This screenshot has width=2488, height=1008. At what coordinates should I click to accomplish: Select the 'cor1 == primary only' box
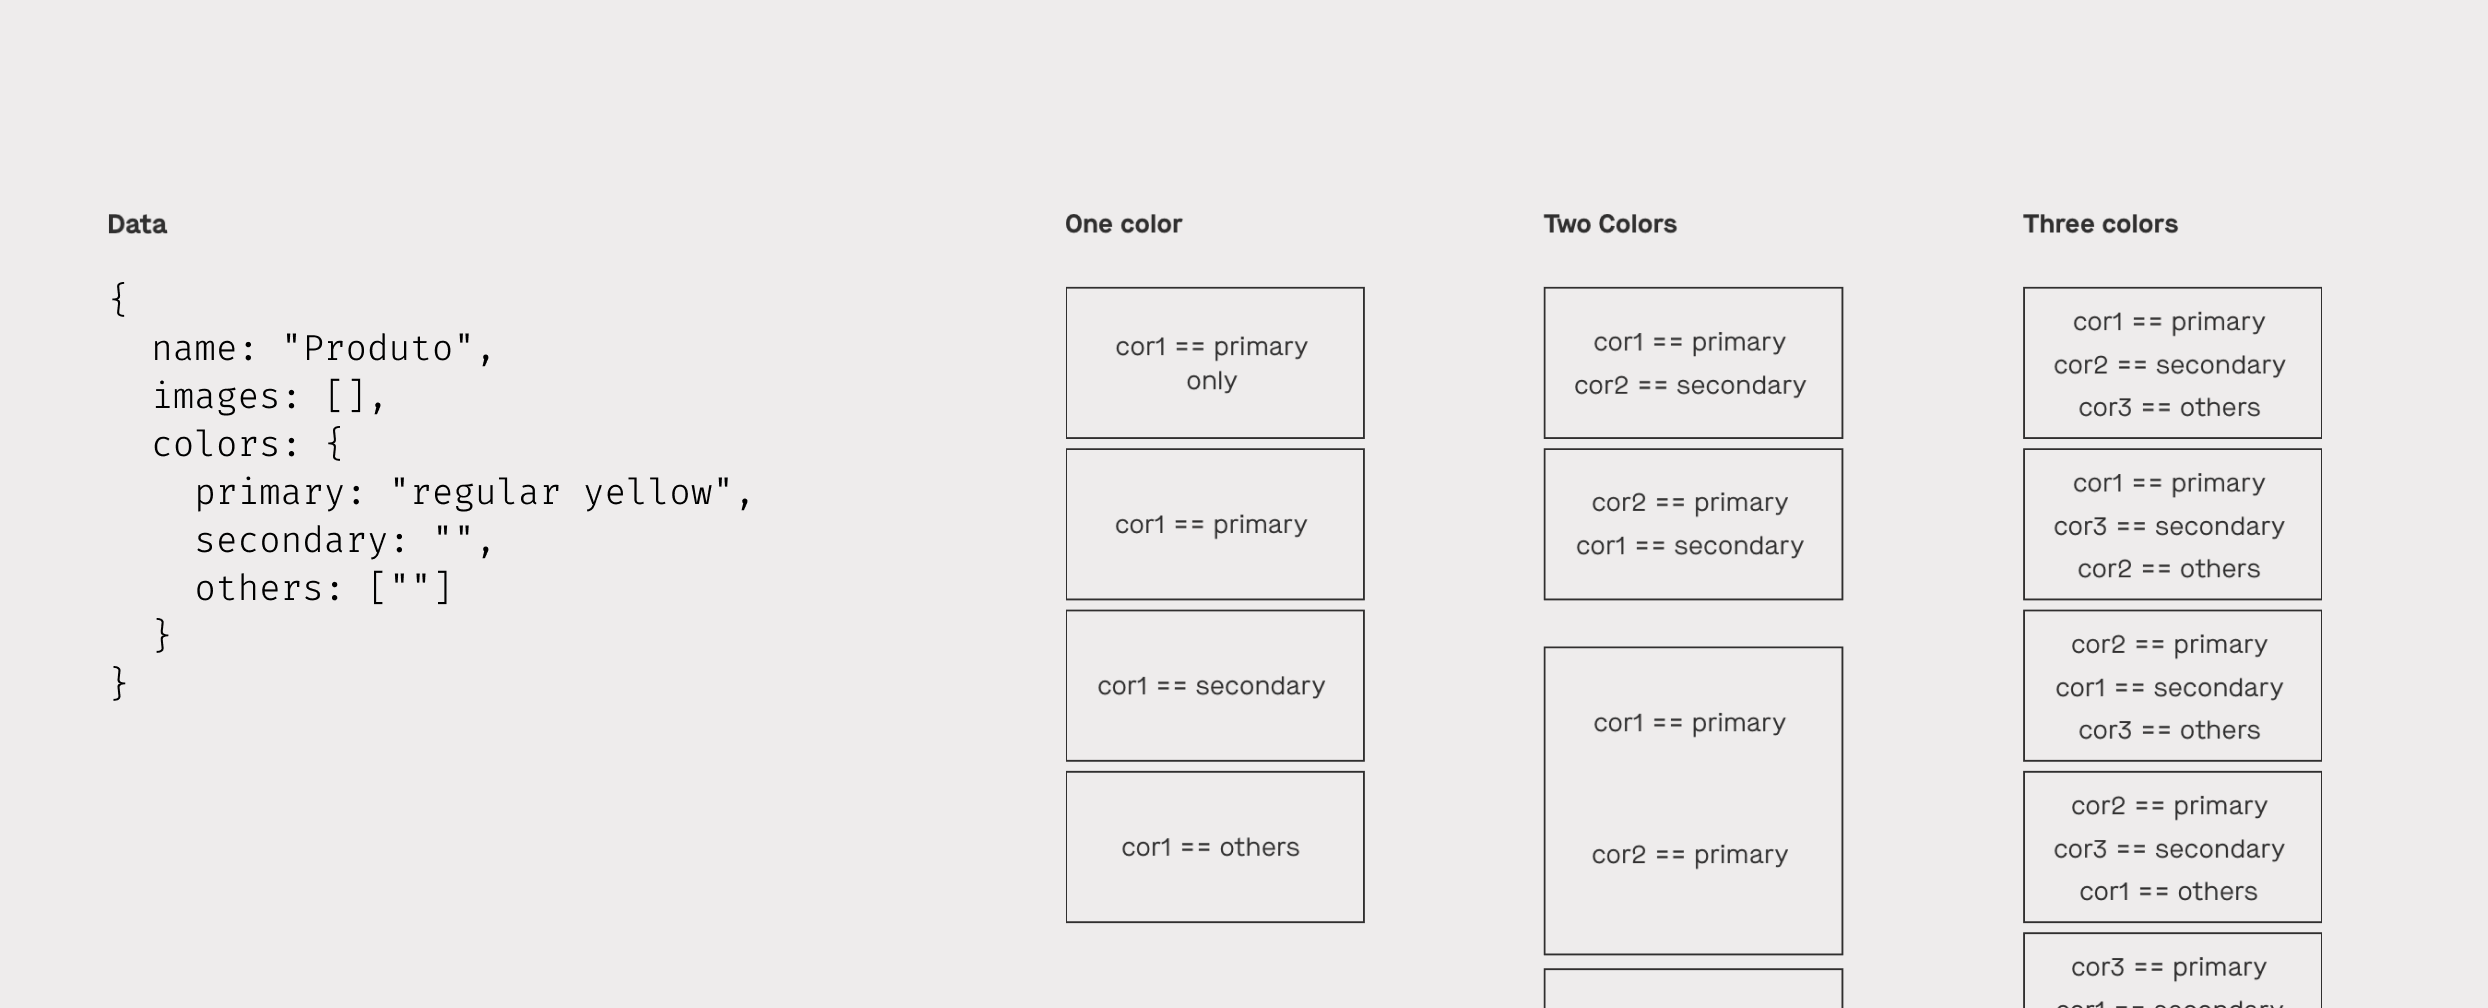(x=1214, y=363)
